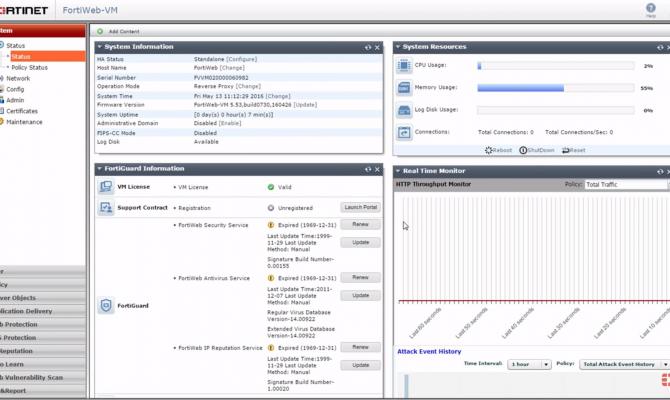Click Configure link for HA Status

click(241, 59)
